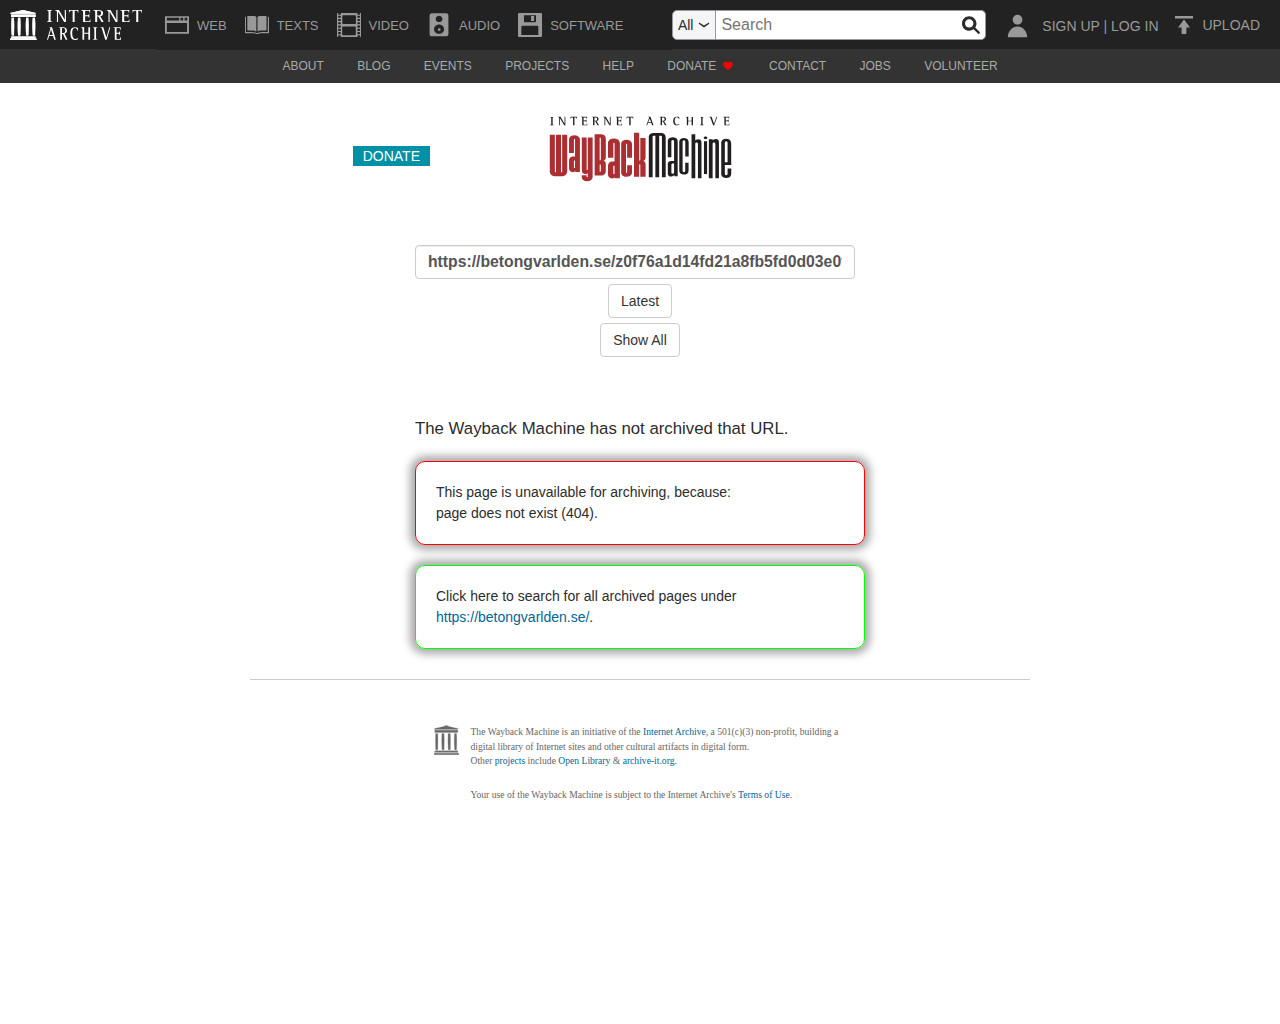Open the Audio speaker icon
This screenshot has width=1280, height=1024.
tap(439, 25)
